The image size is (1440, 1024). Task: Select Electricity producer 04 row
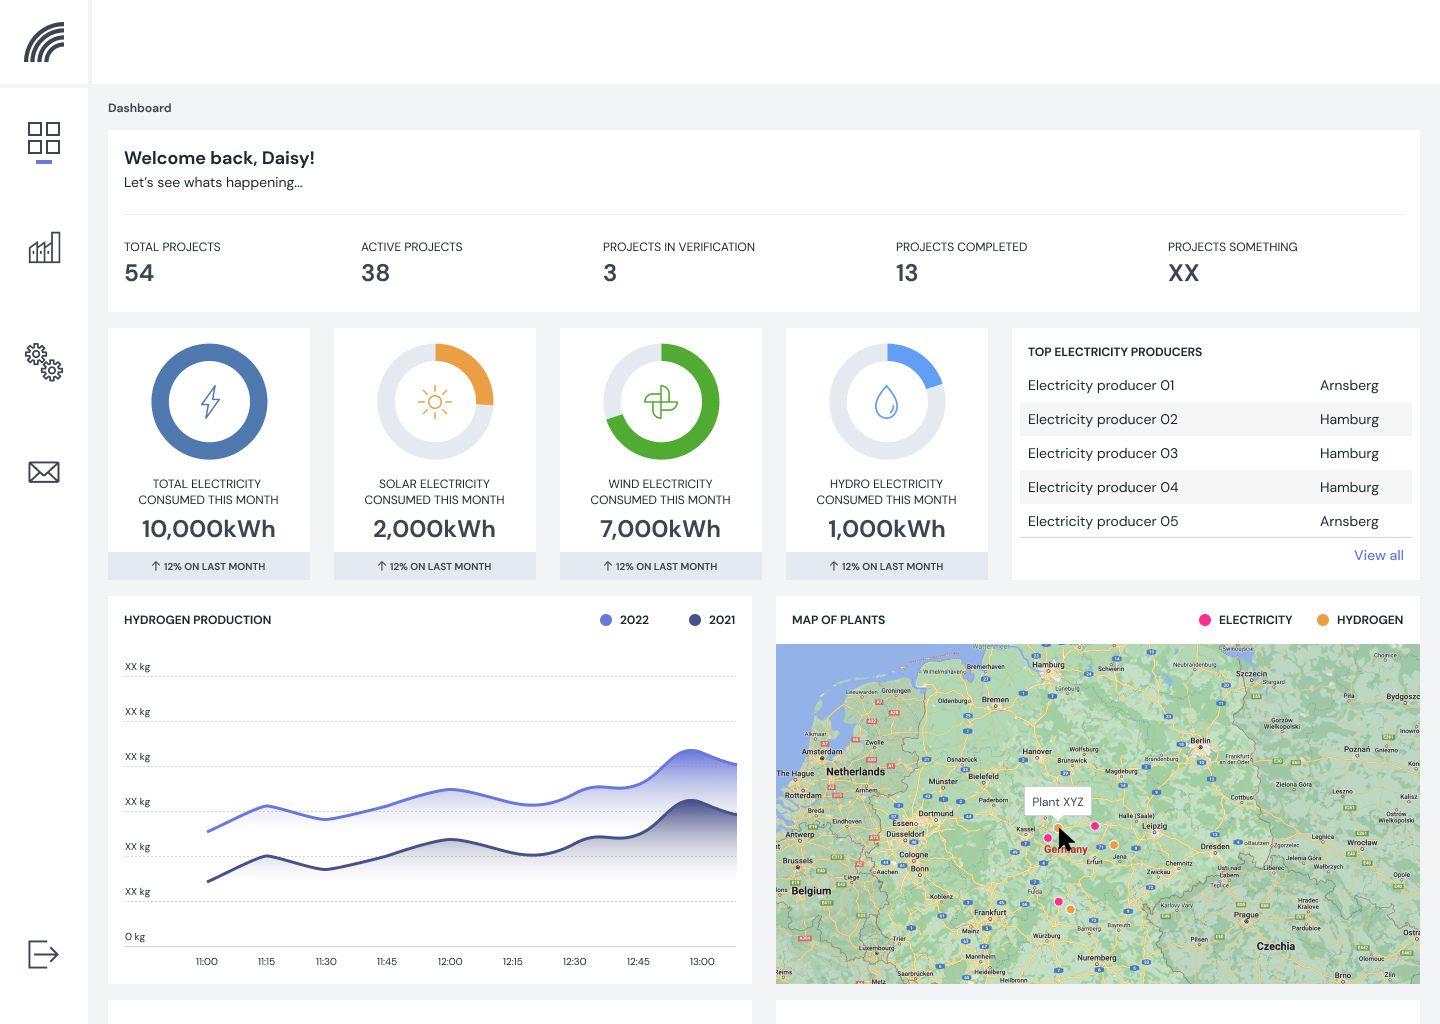[x=1216, y=487]
